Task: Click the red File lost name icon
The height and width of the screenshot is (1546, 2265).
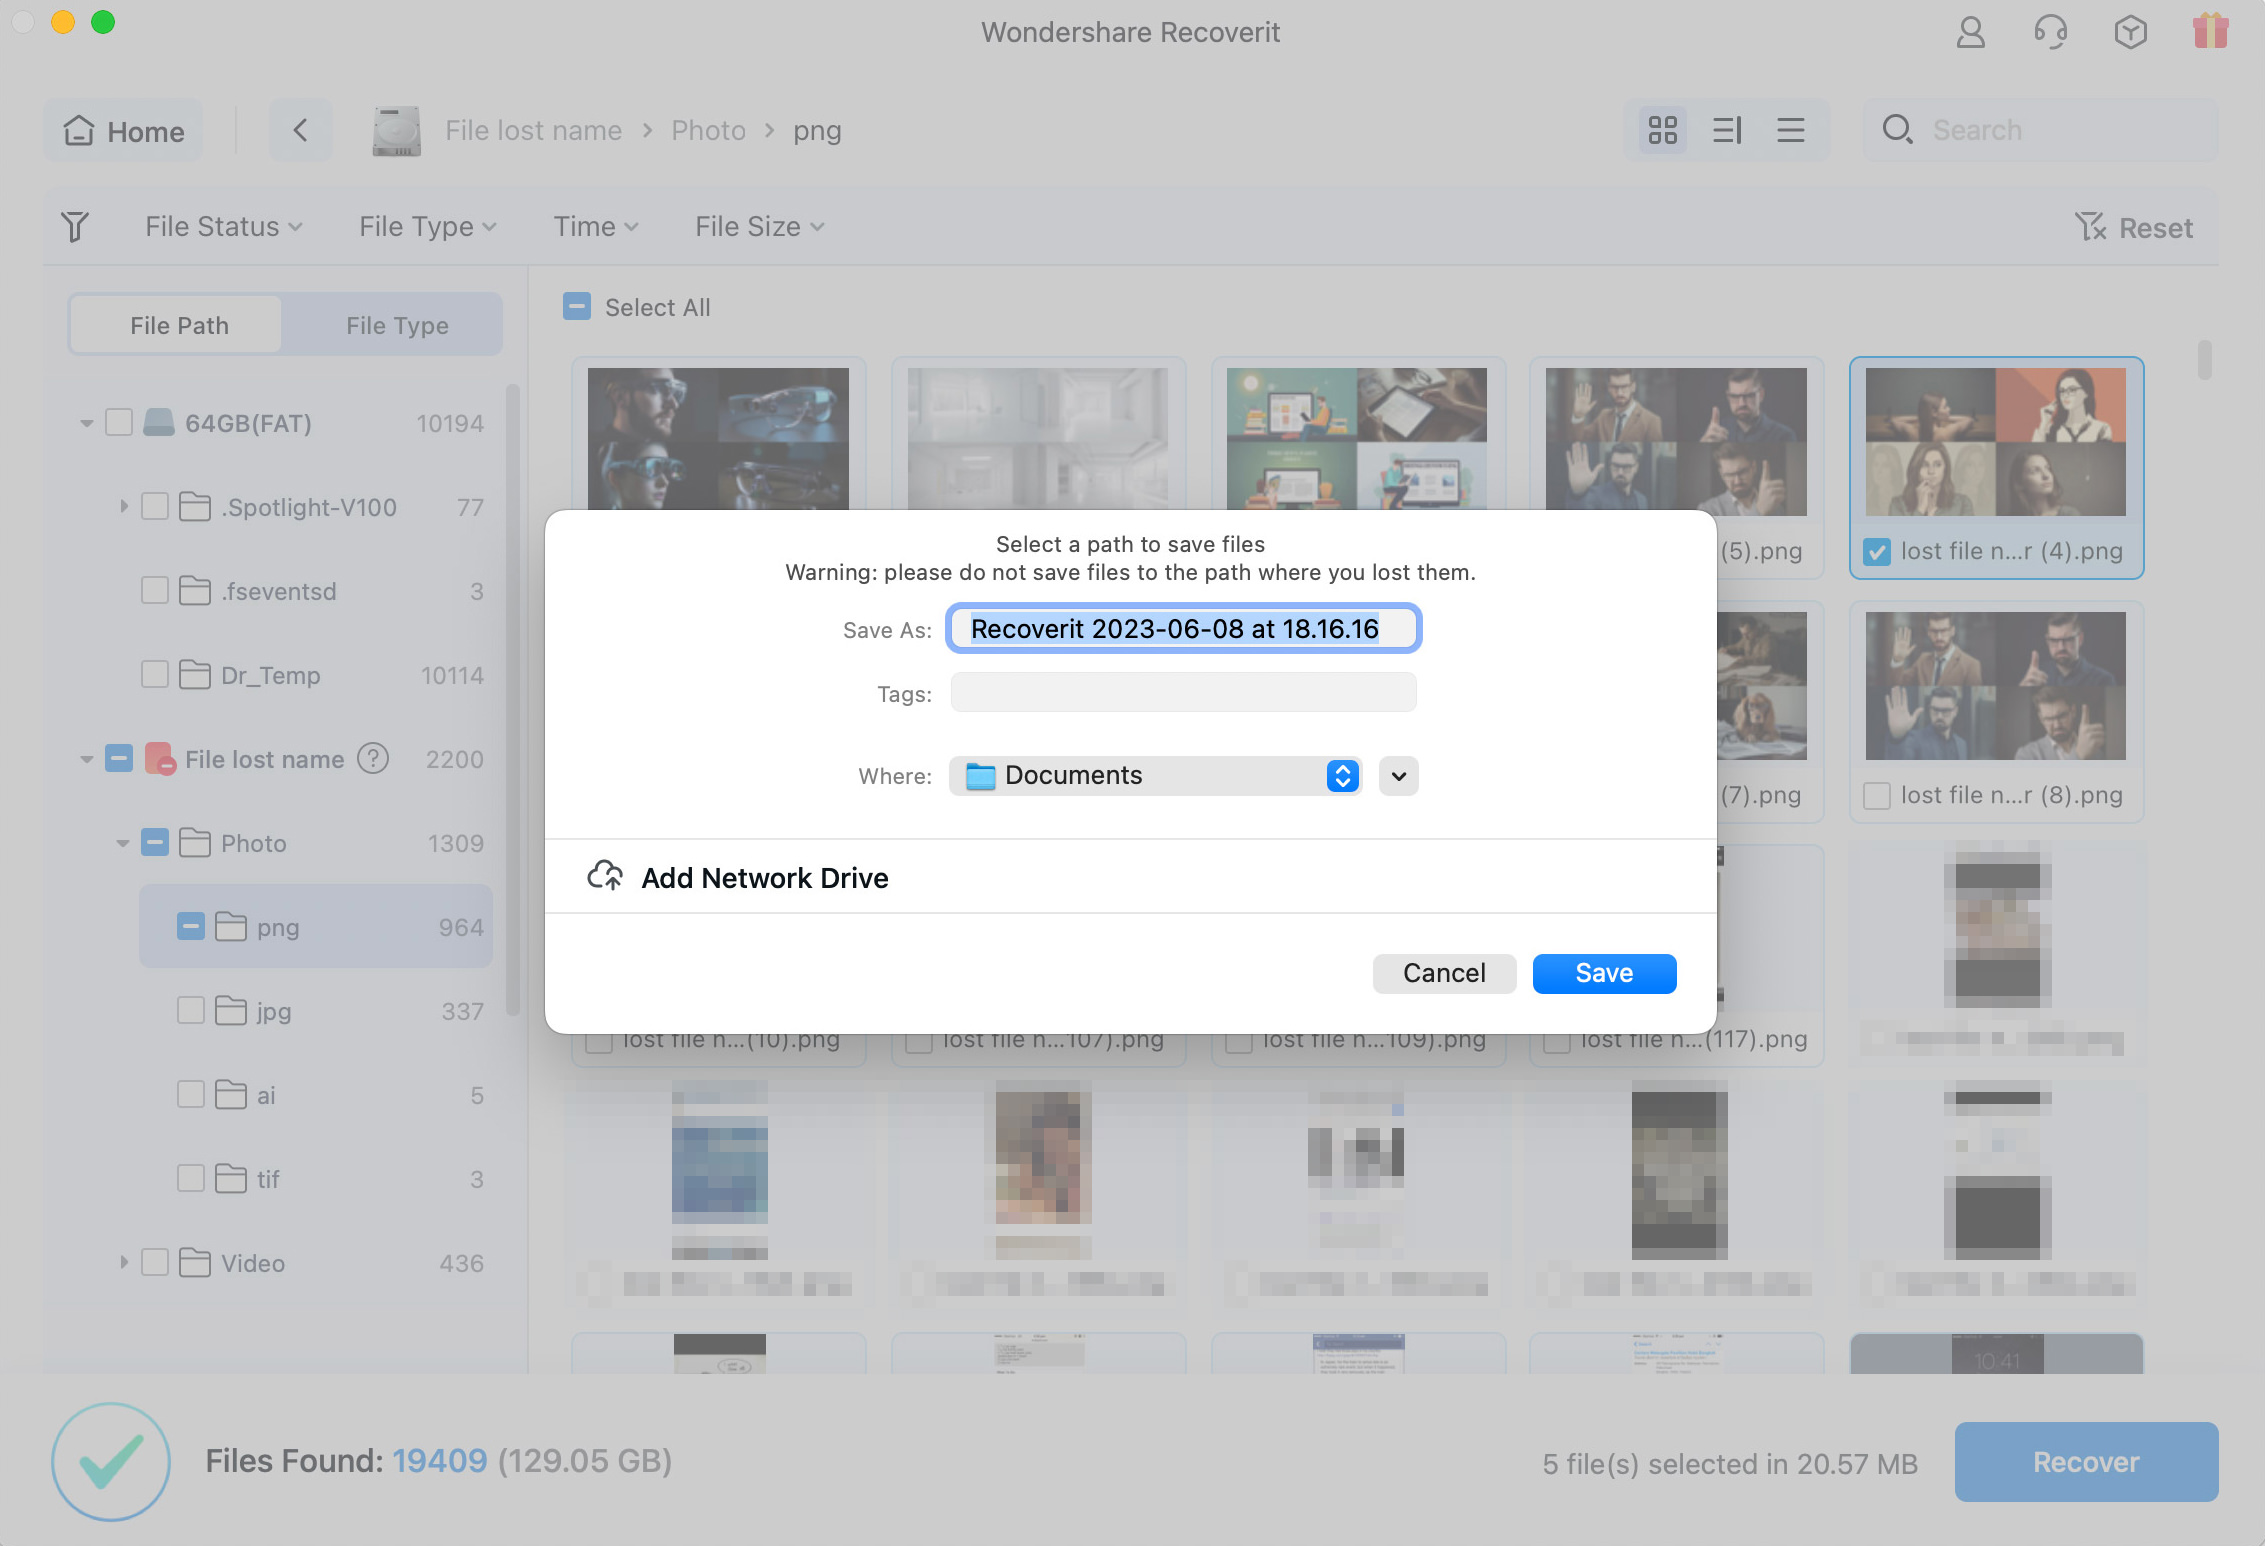Action: pos(160,759)
